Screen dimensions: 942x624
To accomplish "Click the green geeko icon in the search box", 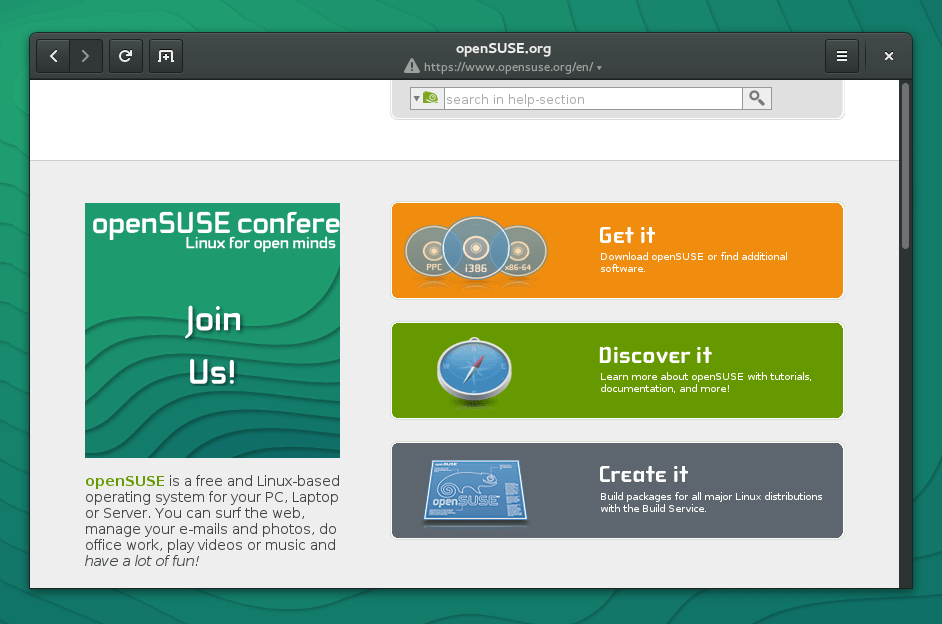I will [x=429, y=98].
